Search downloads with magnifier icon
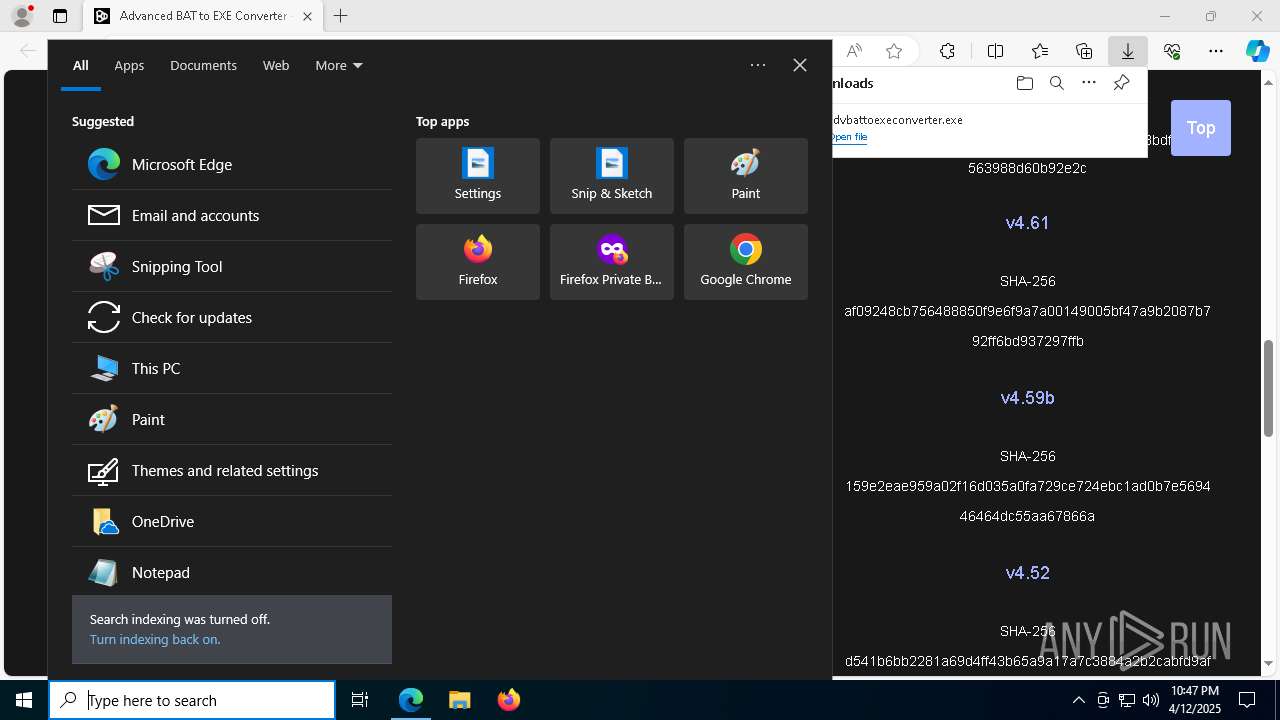 [x=1057, y=83]
